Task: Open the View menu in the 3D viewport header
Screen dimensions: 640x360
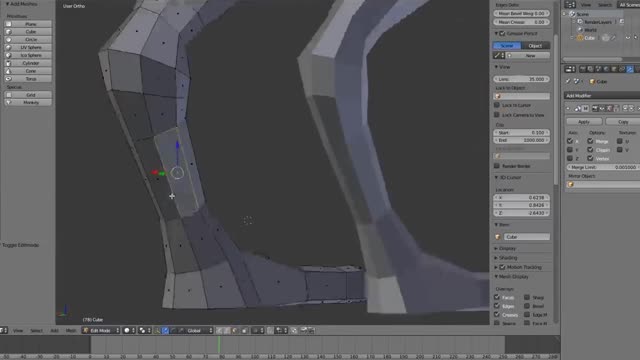Action: point(18,331)
